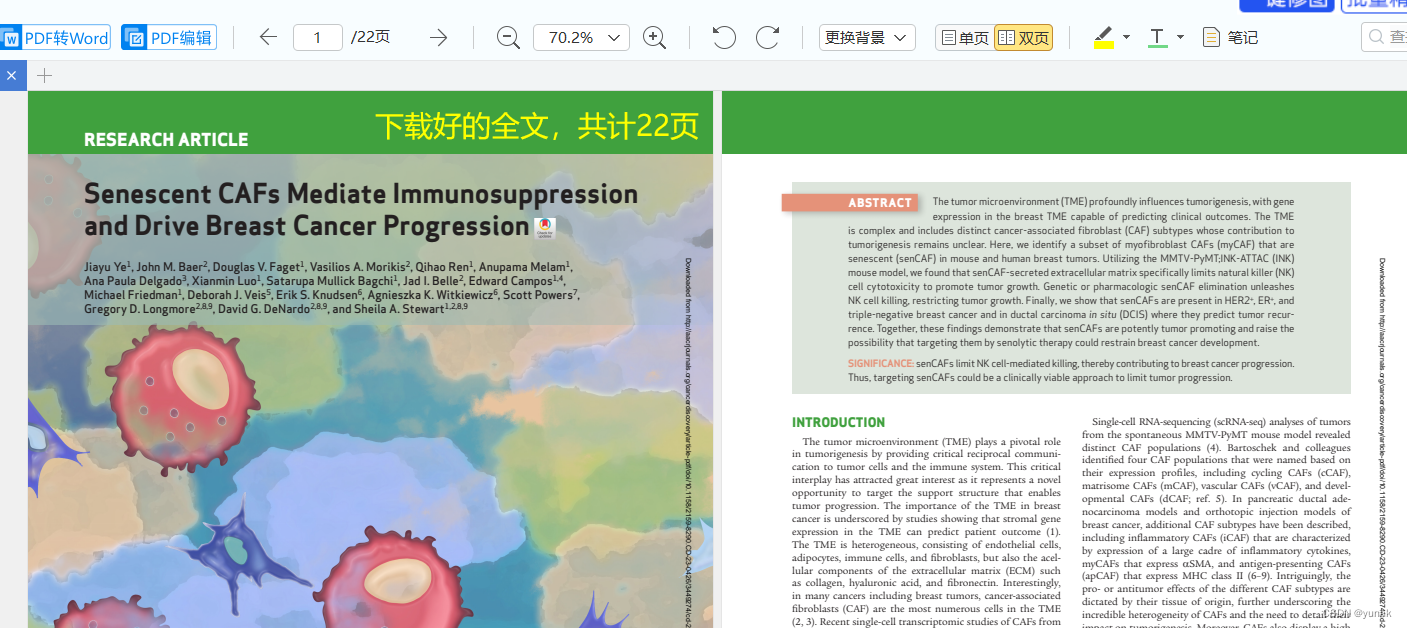
Task: Click the INTRODUCTION heading
Action: tap(838, 422)
